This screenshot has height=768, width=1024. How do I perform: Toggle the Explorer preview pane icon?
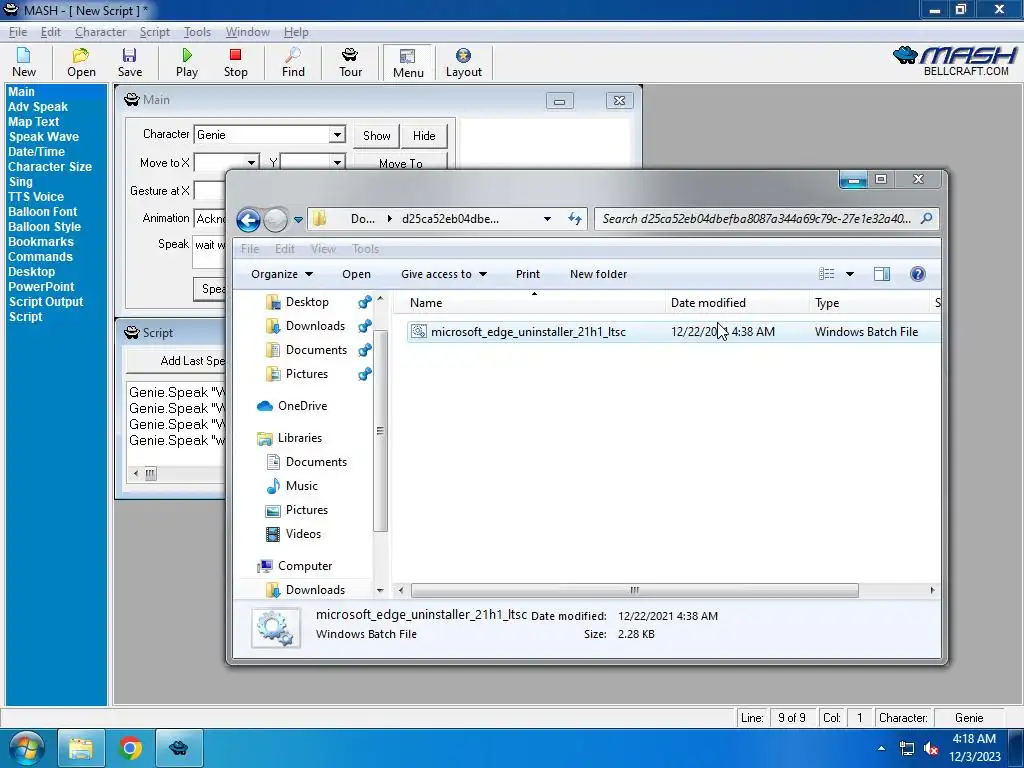click(882, 274)
